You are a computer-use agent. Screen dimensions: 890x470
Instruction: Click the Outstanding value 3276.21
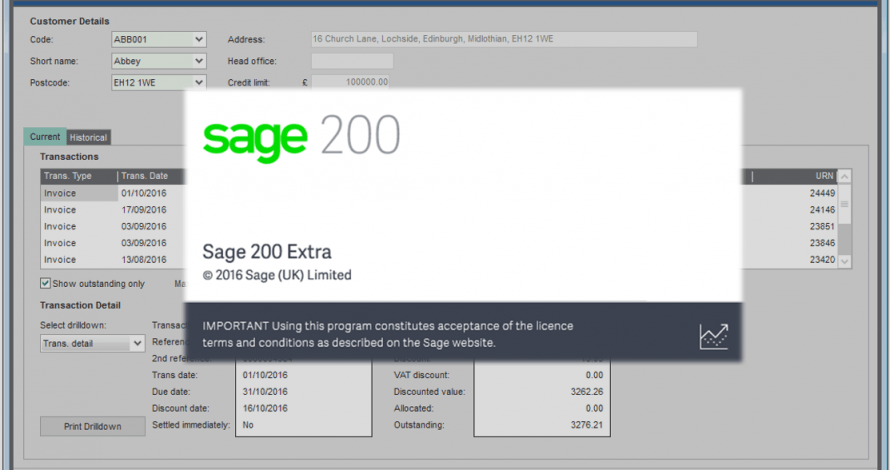coord(587,425)
